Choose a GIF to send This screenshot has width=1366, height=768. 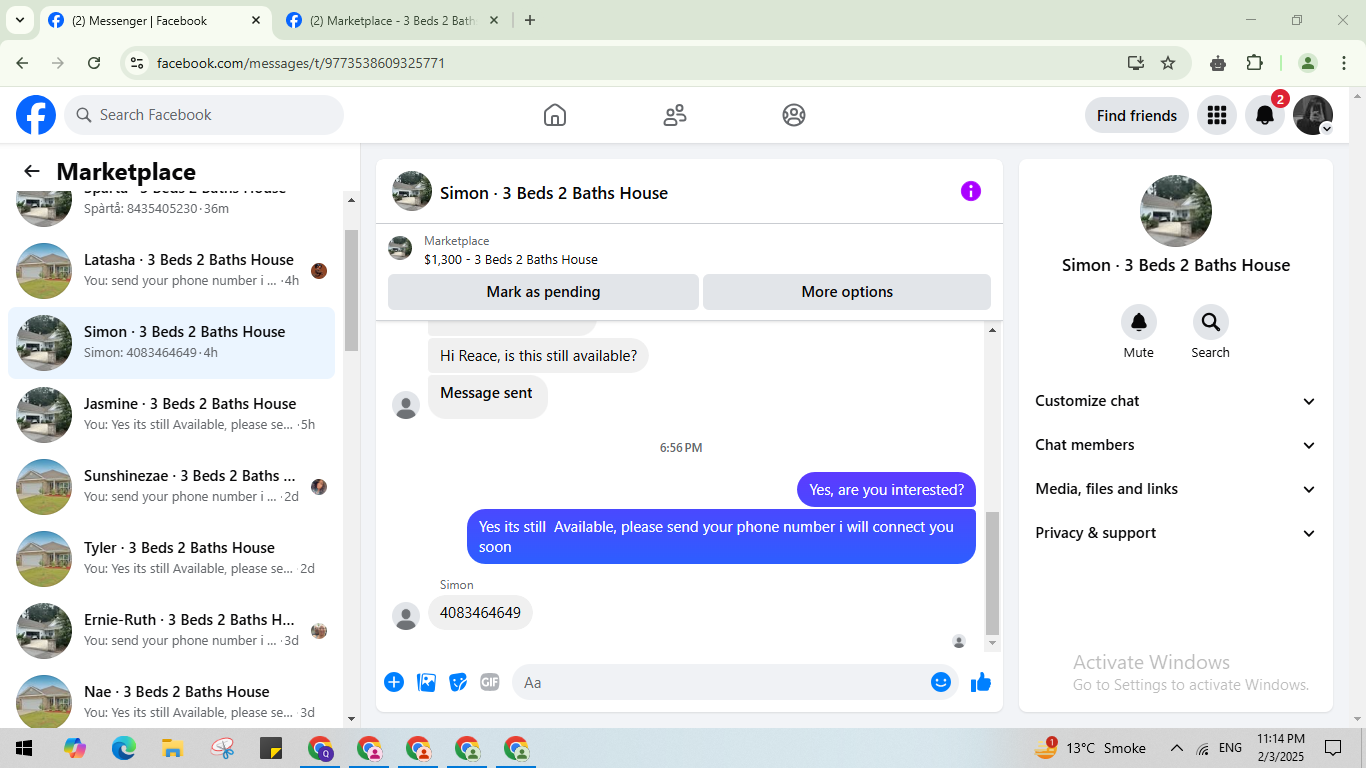pyautogui.click(x=489, y=682)
